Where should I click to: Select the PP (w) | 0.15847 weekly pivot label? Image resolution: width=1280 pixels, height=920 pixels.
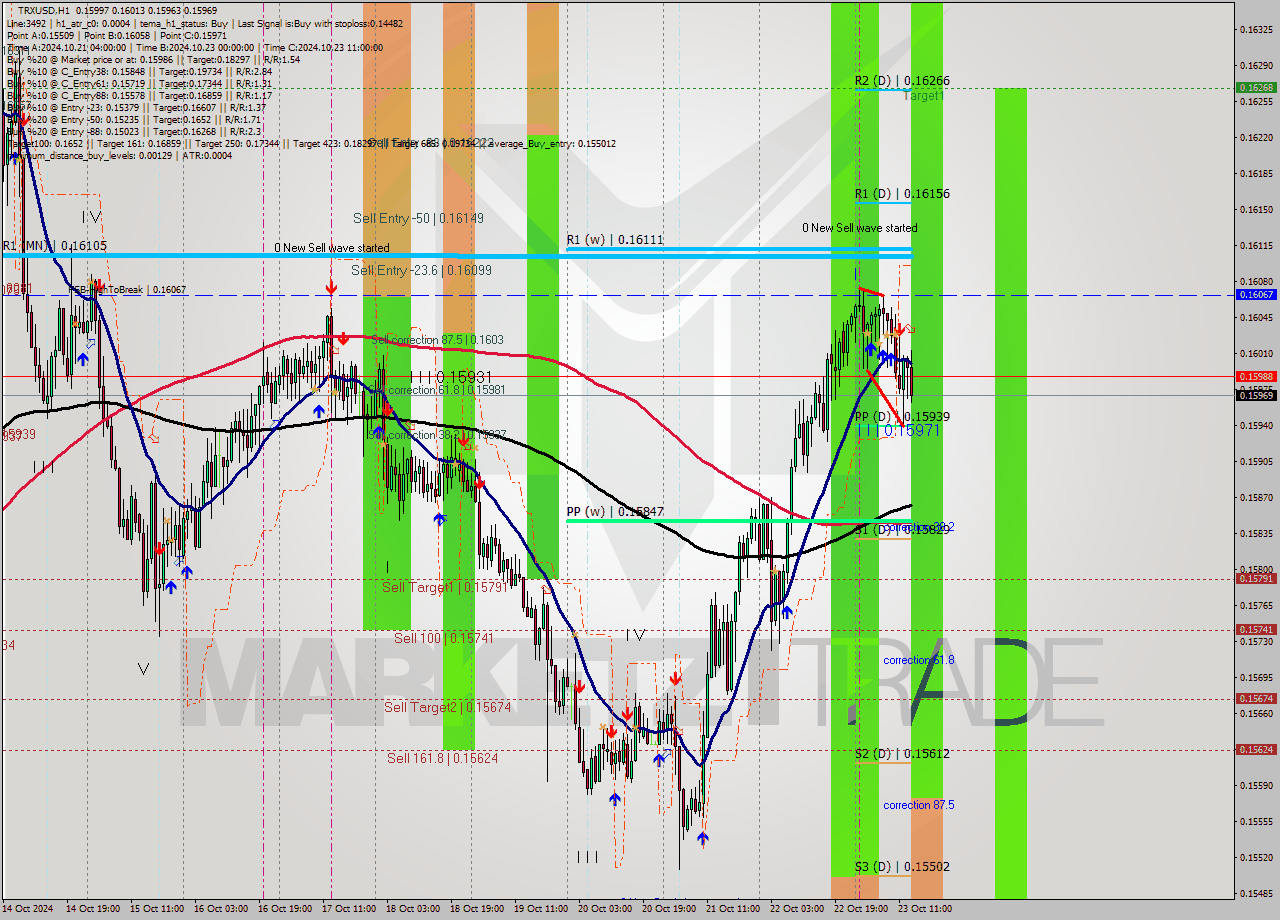tap(614, 512)
